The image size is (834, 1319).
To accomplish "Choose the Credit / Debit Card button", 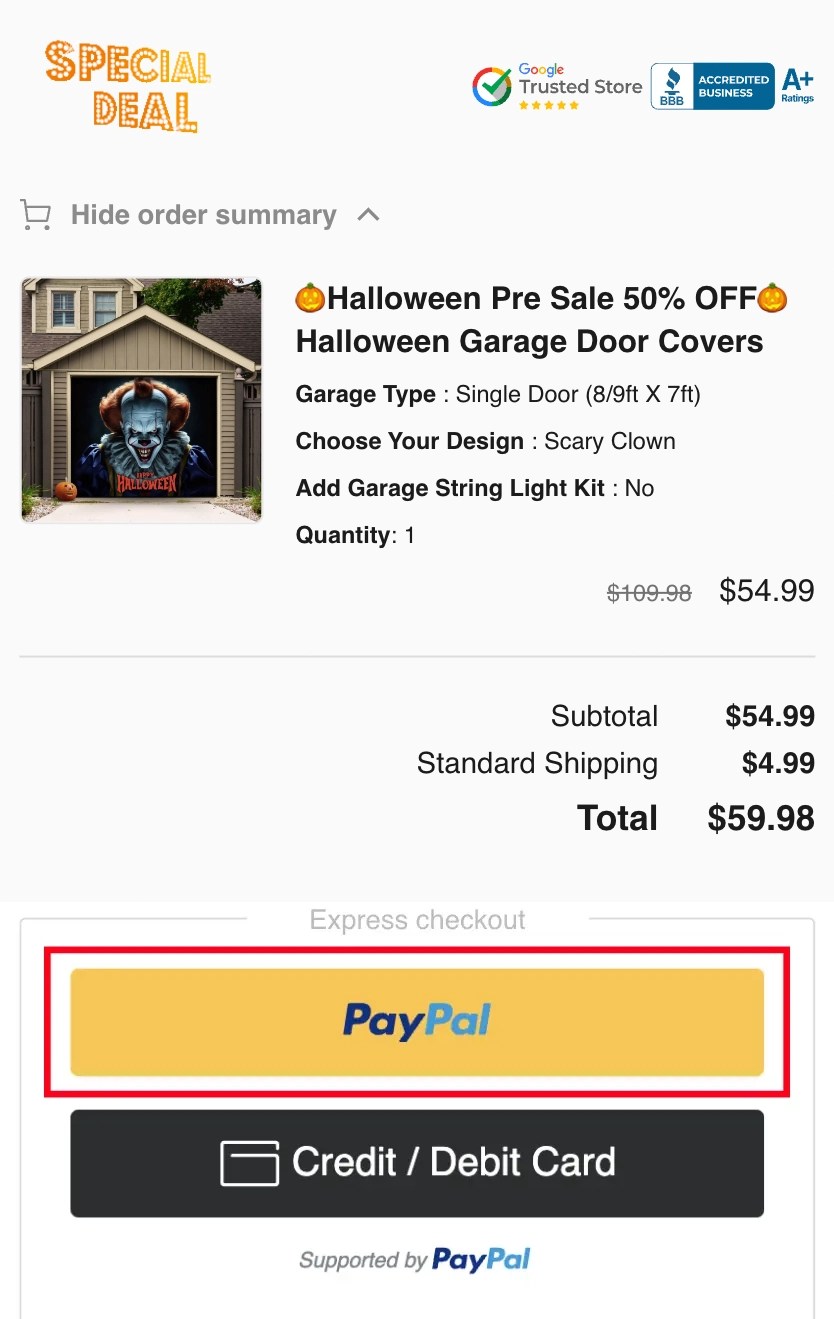I will 417,1163.
